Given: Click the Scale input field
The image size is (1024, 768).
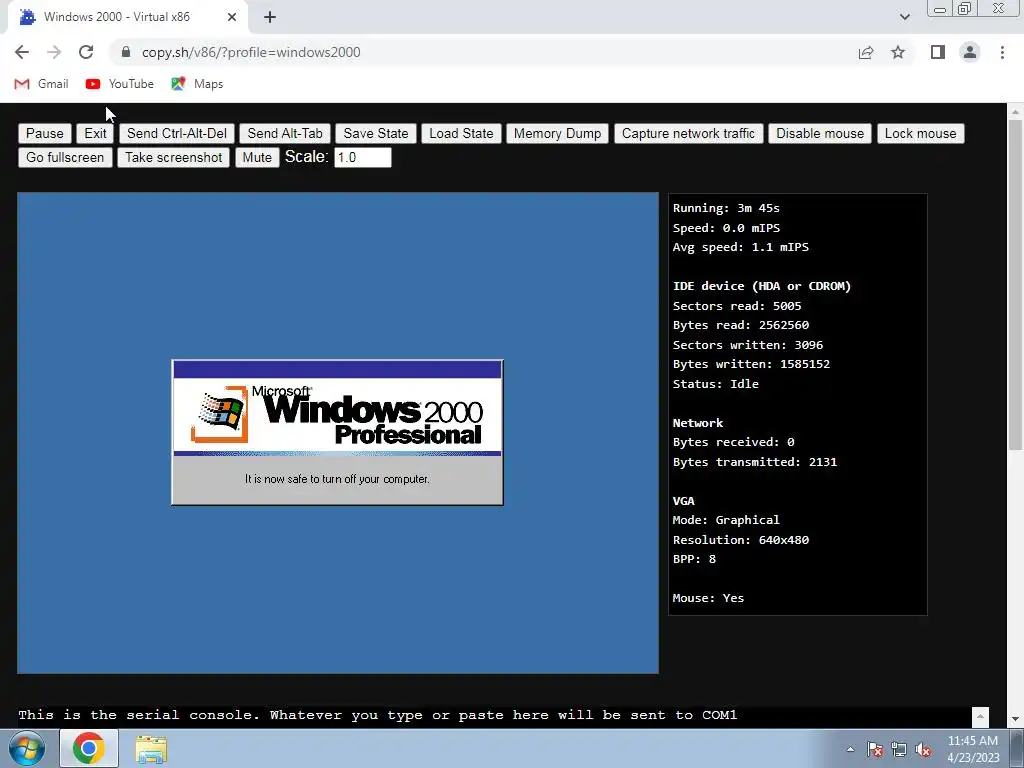Looking at the screenshot, I should point(362,157).
